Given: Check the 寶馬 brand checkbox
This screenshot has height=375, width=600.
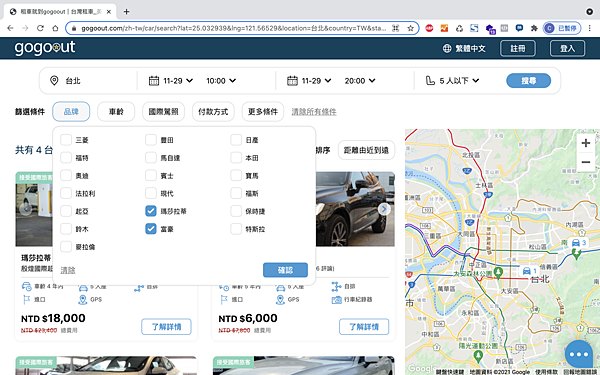Looking at the screenshot, I should pyautogui.click(x=236, y=175).
